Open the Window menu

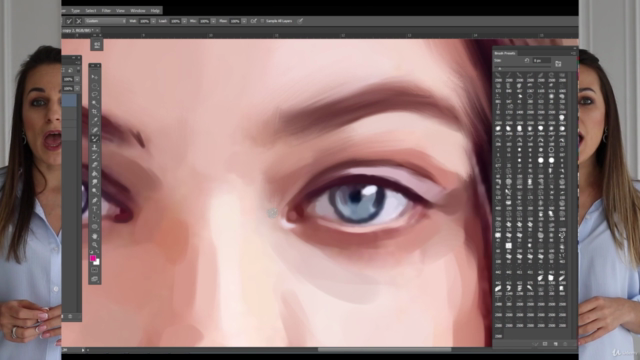point(138,11)
